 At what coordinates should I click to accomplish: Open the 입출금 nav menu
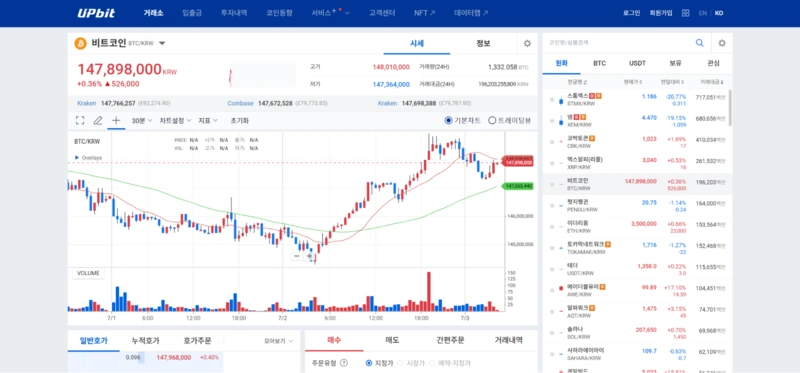point(192,13)
